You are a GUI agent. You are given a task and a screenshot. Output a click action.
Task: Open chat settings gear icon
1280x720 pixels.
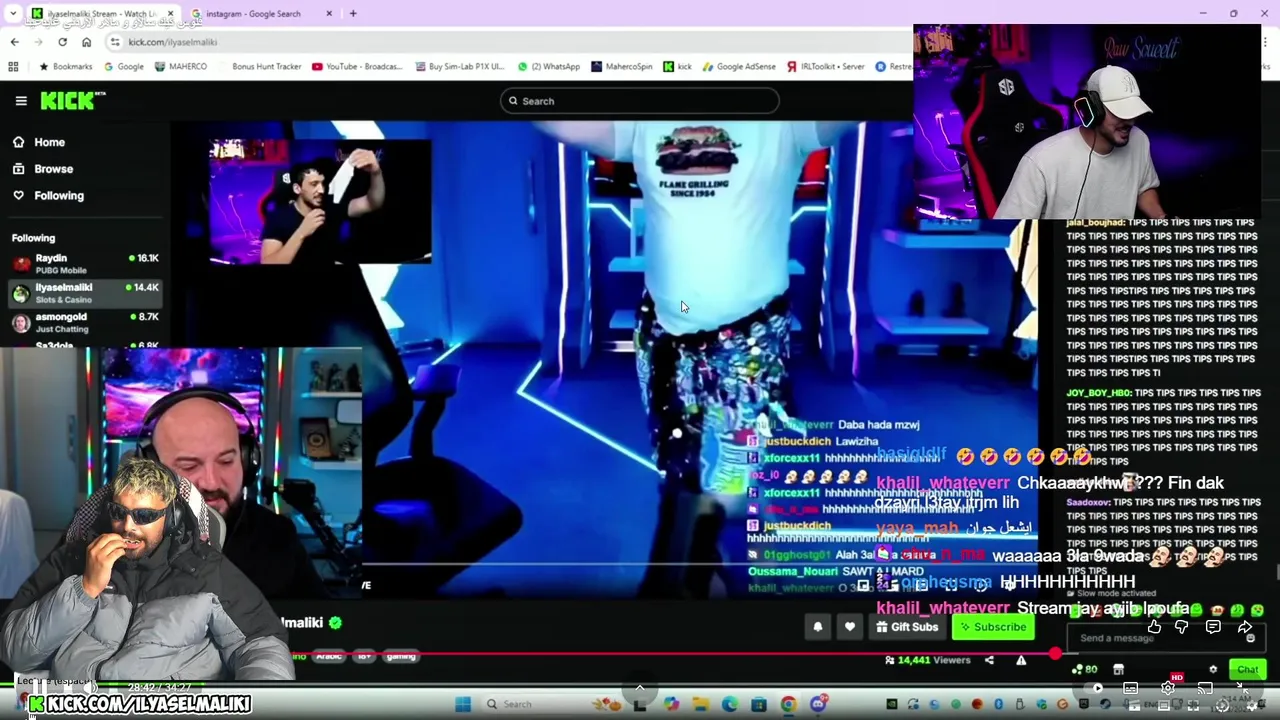pos(1213,670)
